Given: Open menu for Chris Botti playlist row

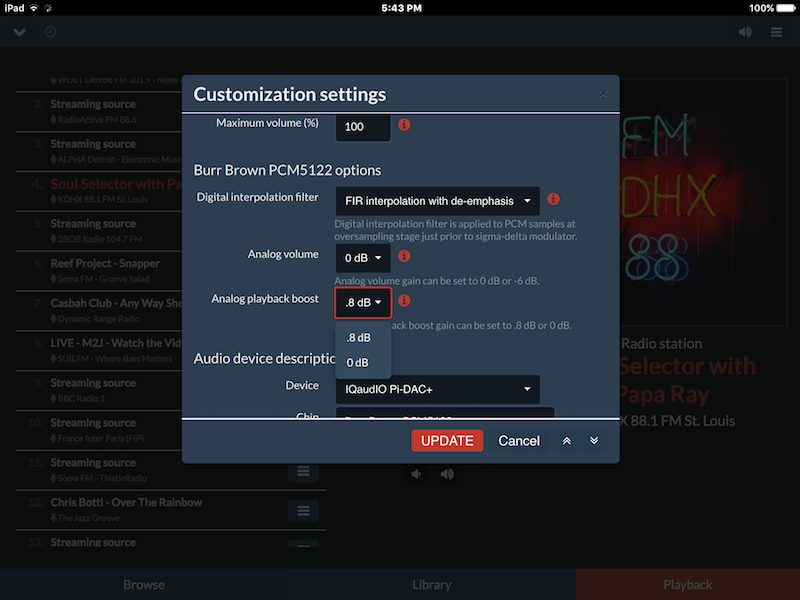Looking at the screenshot, I should (304, 511).
